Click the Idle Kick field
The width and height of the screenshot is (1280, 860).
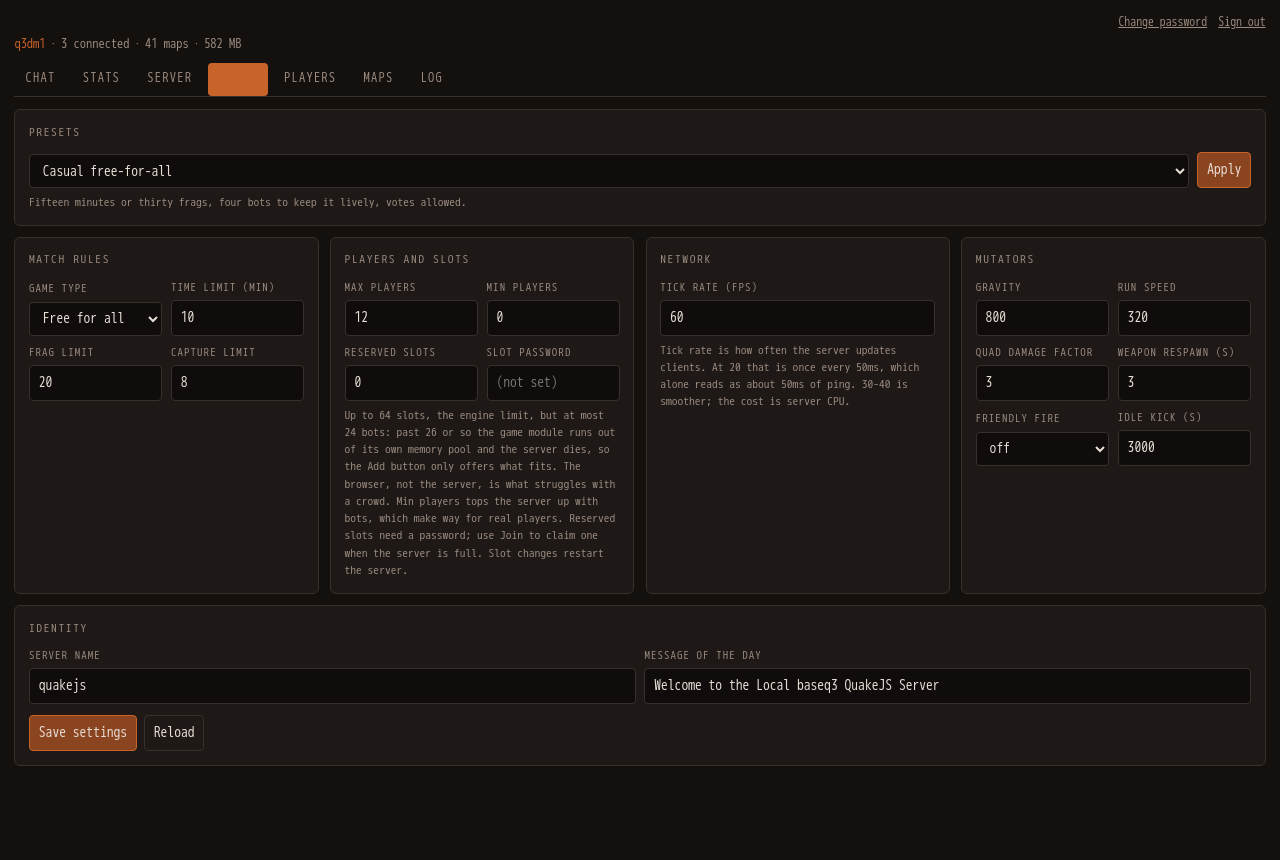1184,448
